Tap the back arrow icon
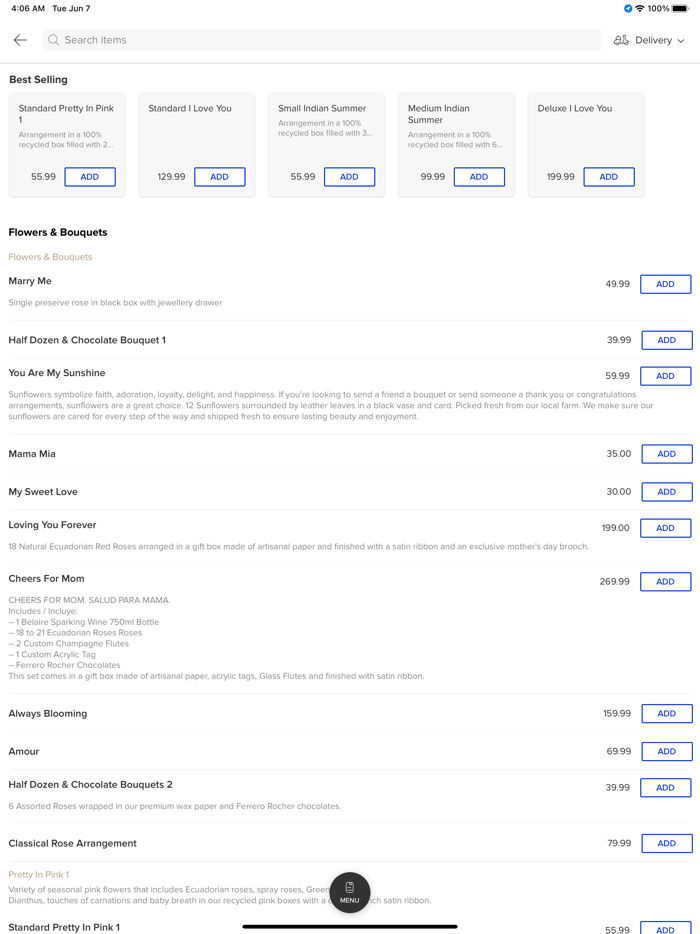Image resolution: width=700 pixels, height=934 pixels. [20, 40]
